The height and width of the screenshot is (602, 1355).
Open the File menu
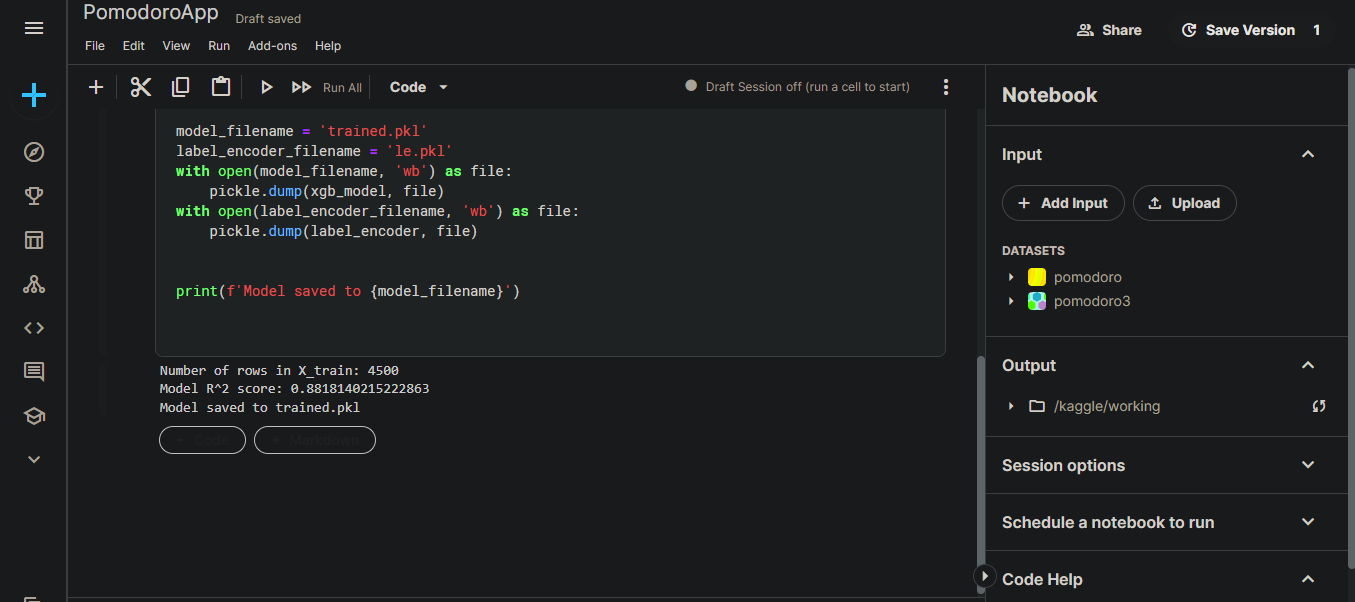coord(95,46)
